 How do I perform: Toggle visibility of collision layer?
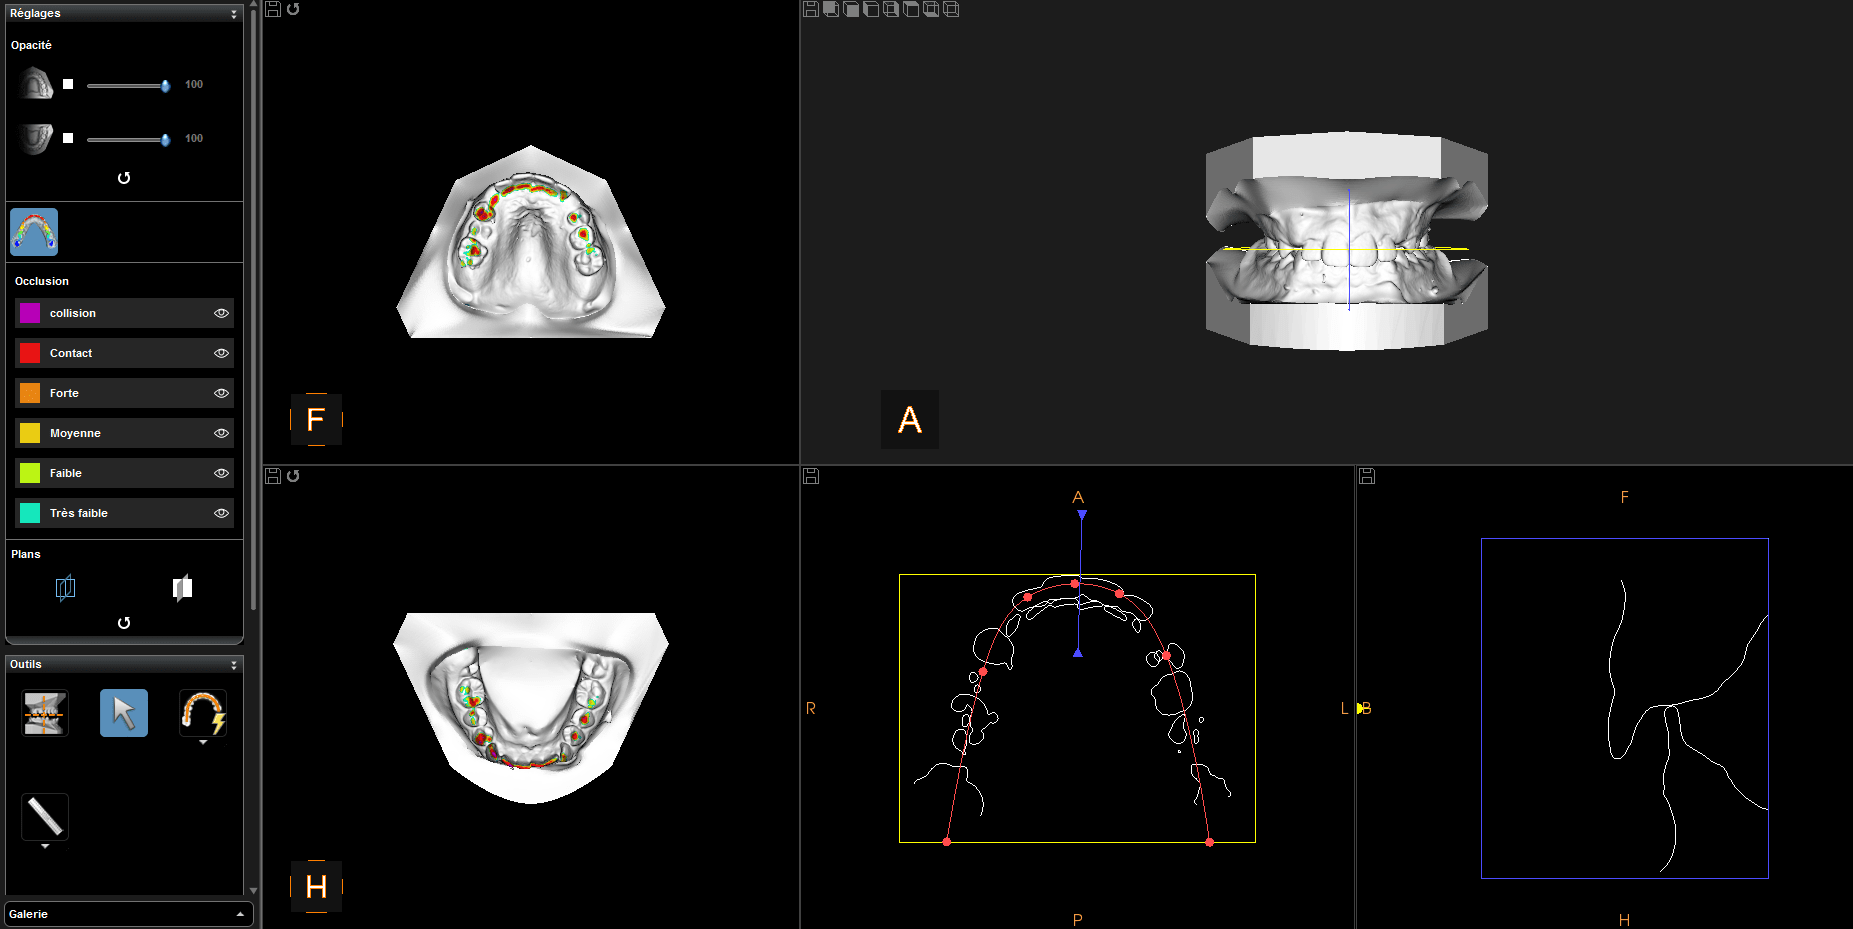222,313
